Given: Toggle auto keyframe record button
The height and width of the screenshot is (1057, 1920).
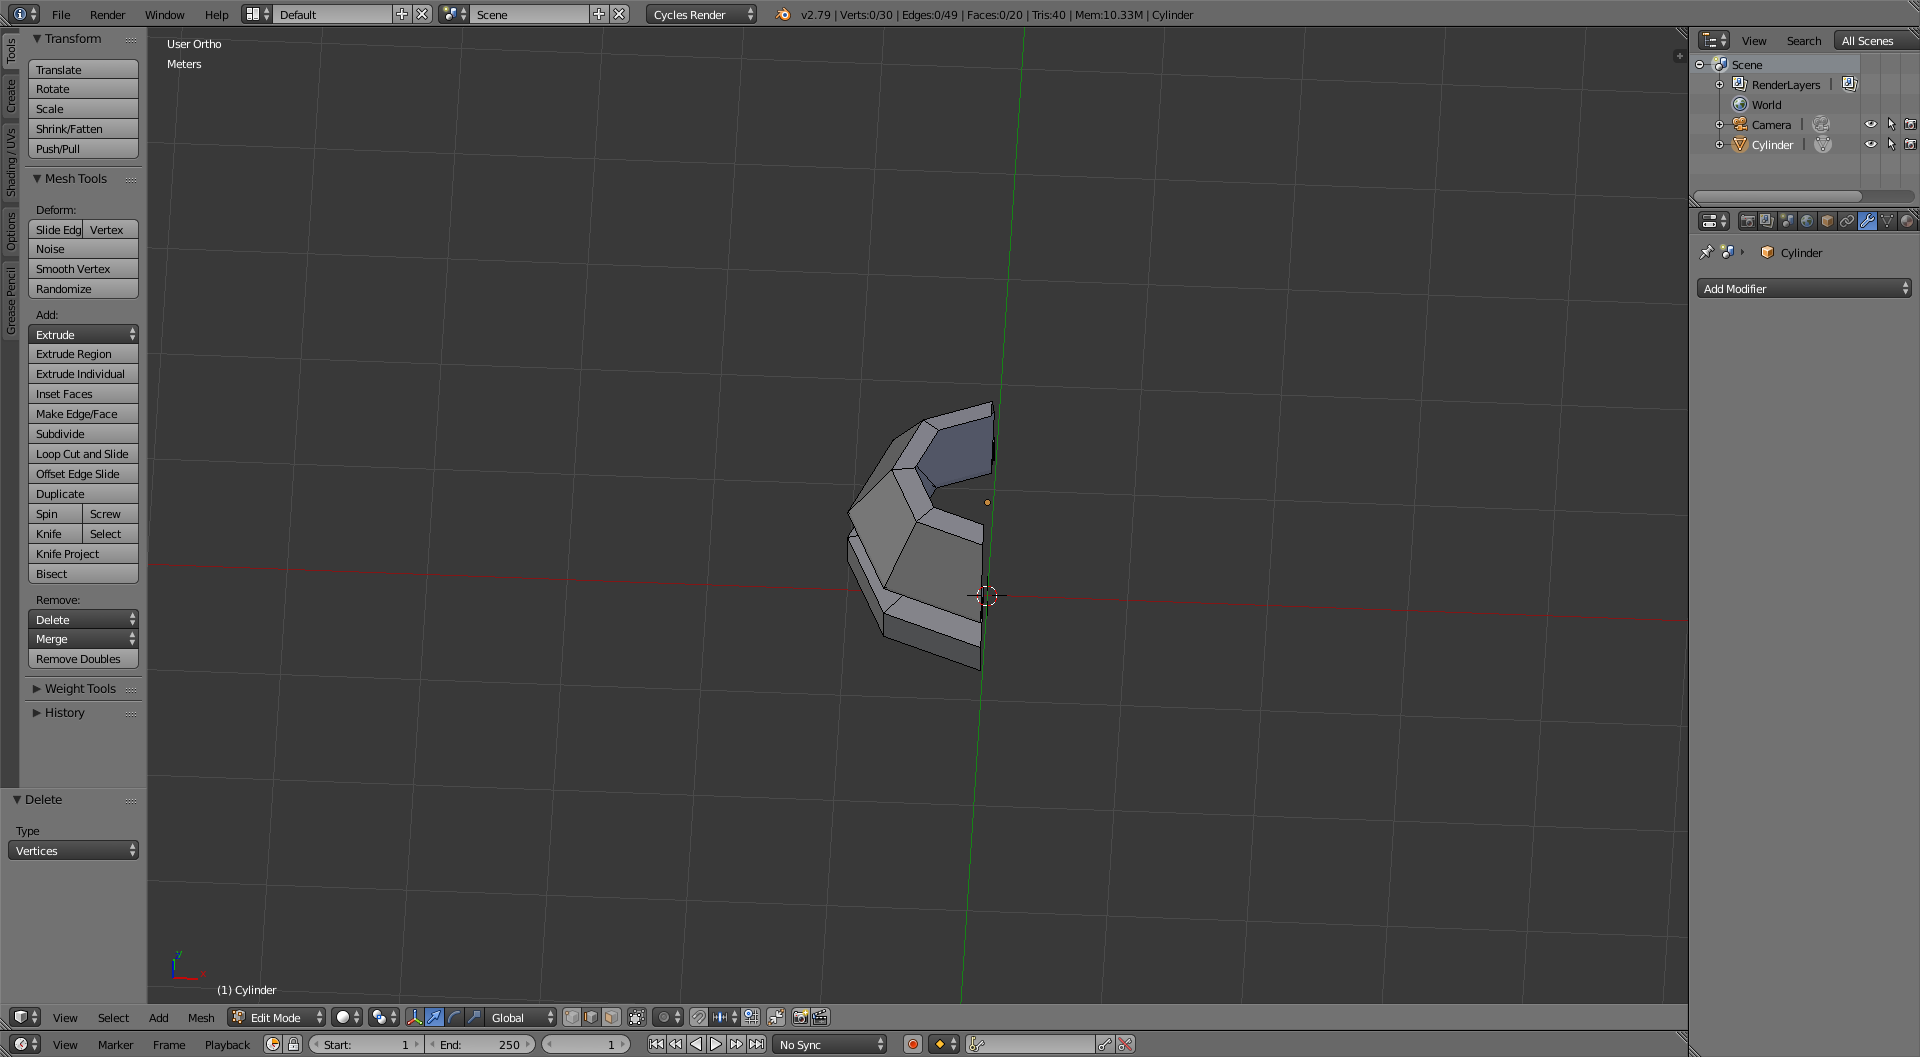Looking at the screenshot, I should click(912, 1044).
